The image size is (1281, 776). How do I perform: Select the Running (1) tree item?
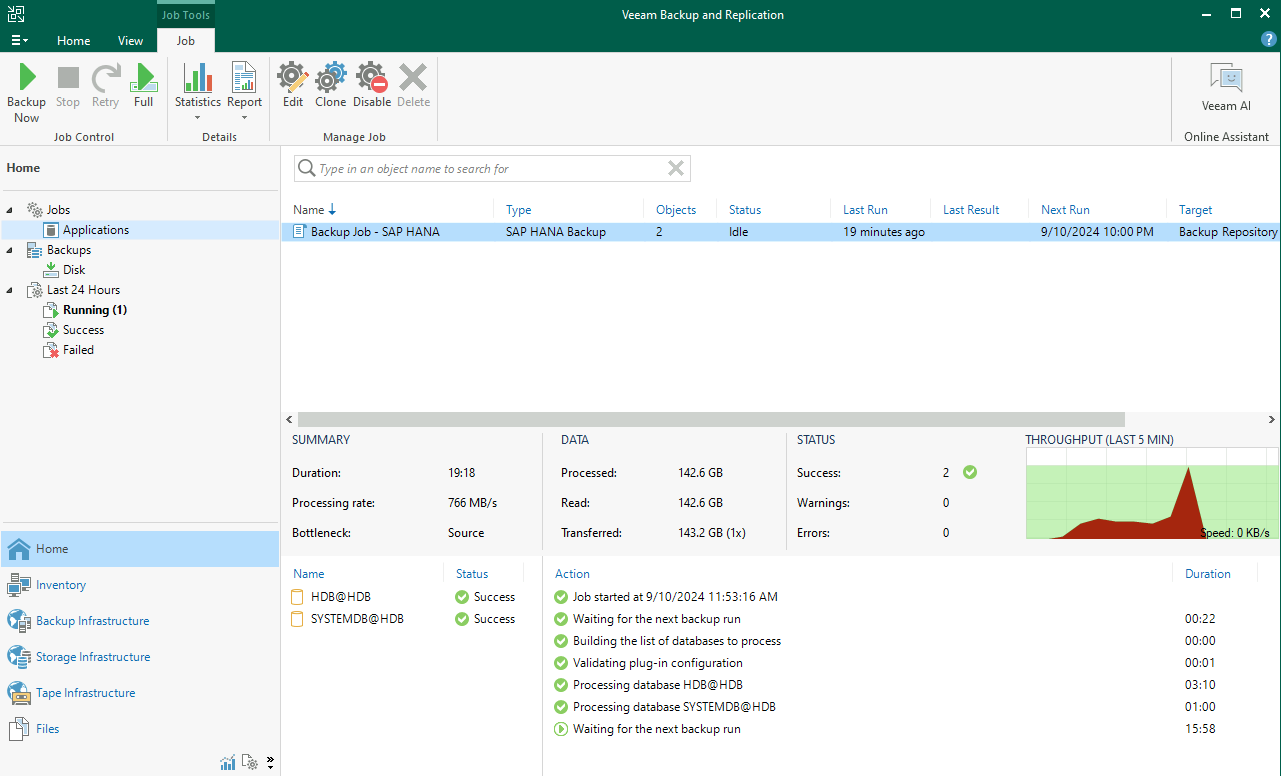pyautogui.click(x=94, y=310)
